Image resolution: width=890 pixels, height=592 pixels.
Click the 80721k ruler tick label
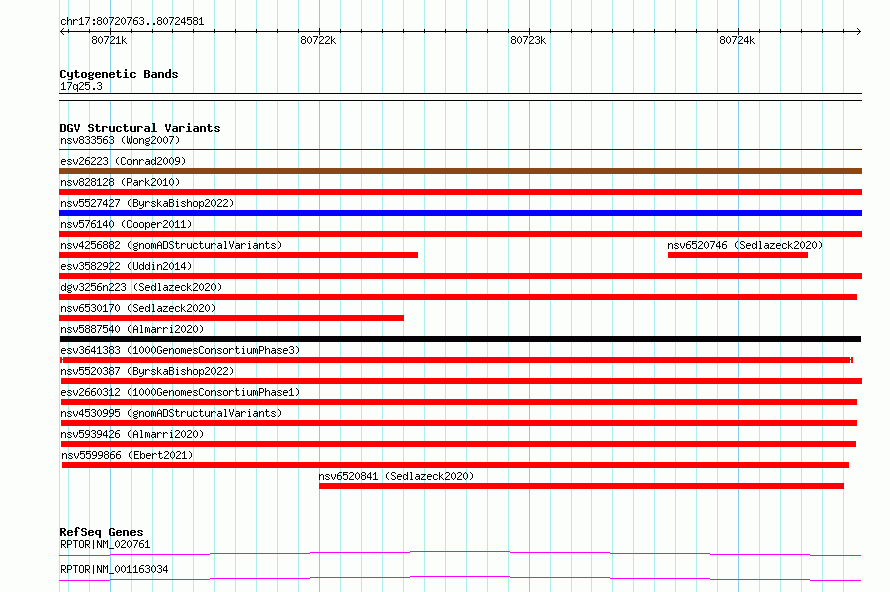(109, 40)
